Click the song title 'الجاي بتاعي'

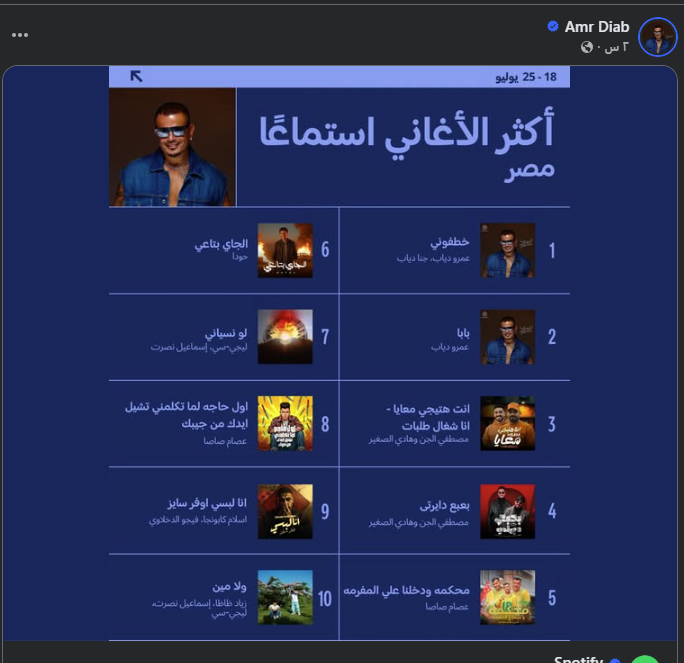point(221,245)
